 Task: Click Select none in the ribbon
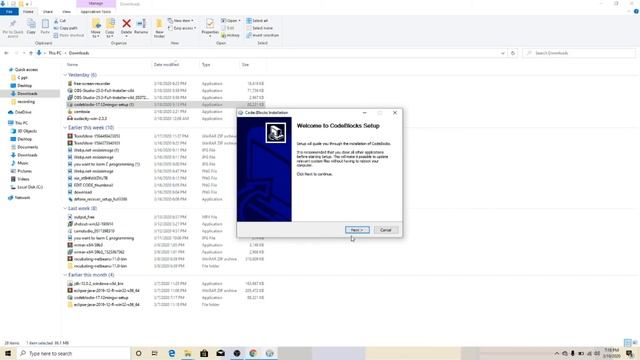coord(260,28)
